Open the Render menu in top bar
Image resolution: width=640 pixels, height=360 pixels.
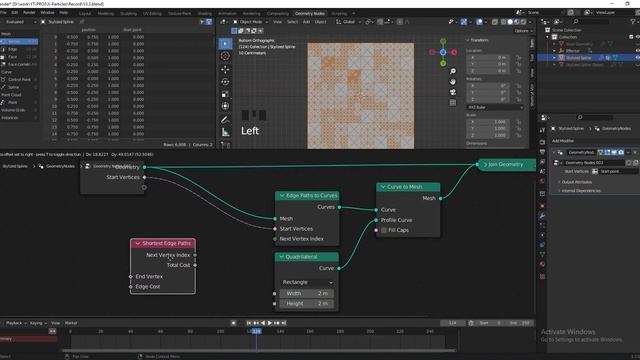[x=29, y=13]
